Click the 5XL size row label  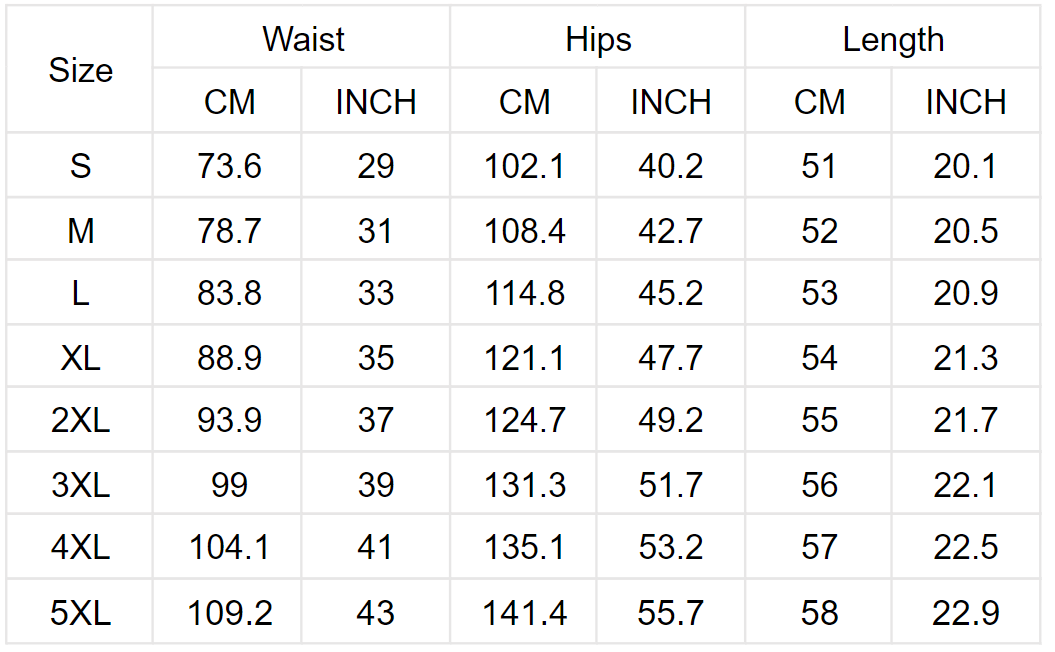pos(80,612)
